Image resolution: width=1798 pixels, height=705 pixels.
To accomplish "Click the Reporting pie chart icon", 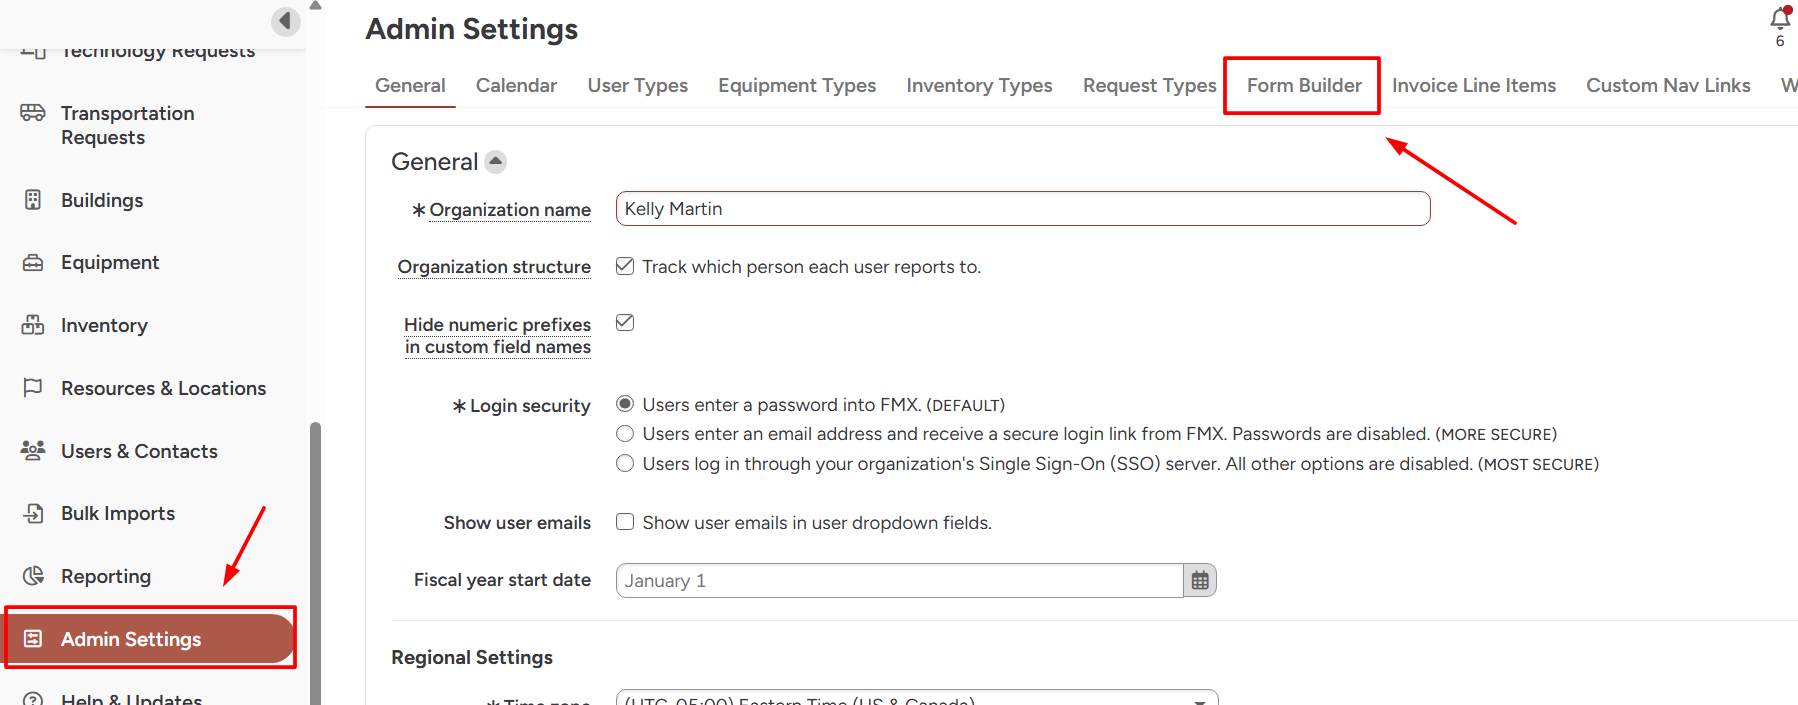I will (x=33, y=576).
